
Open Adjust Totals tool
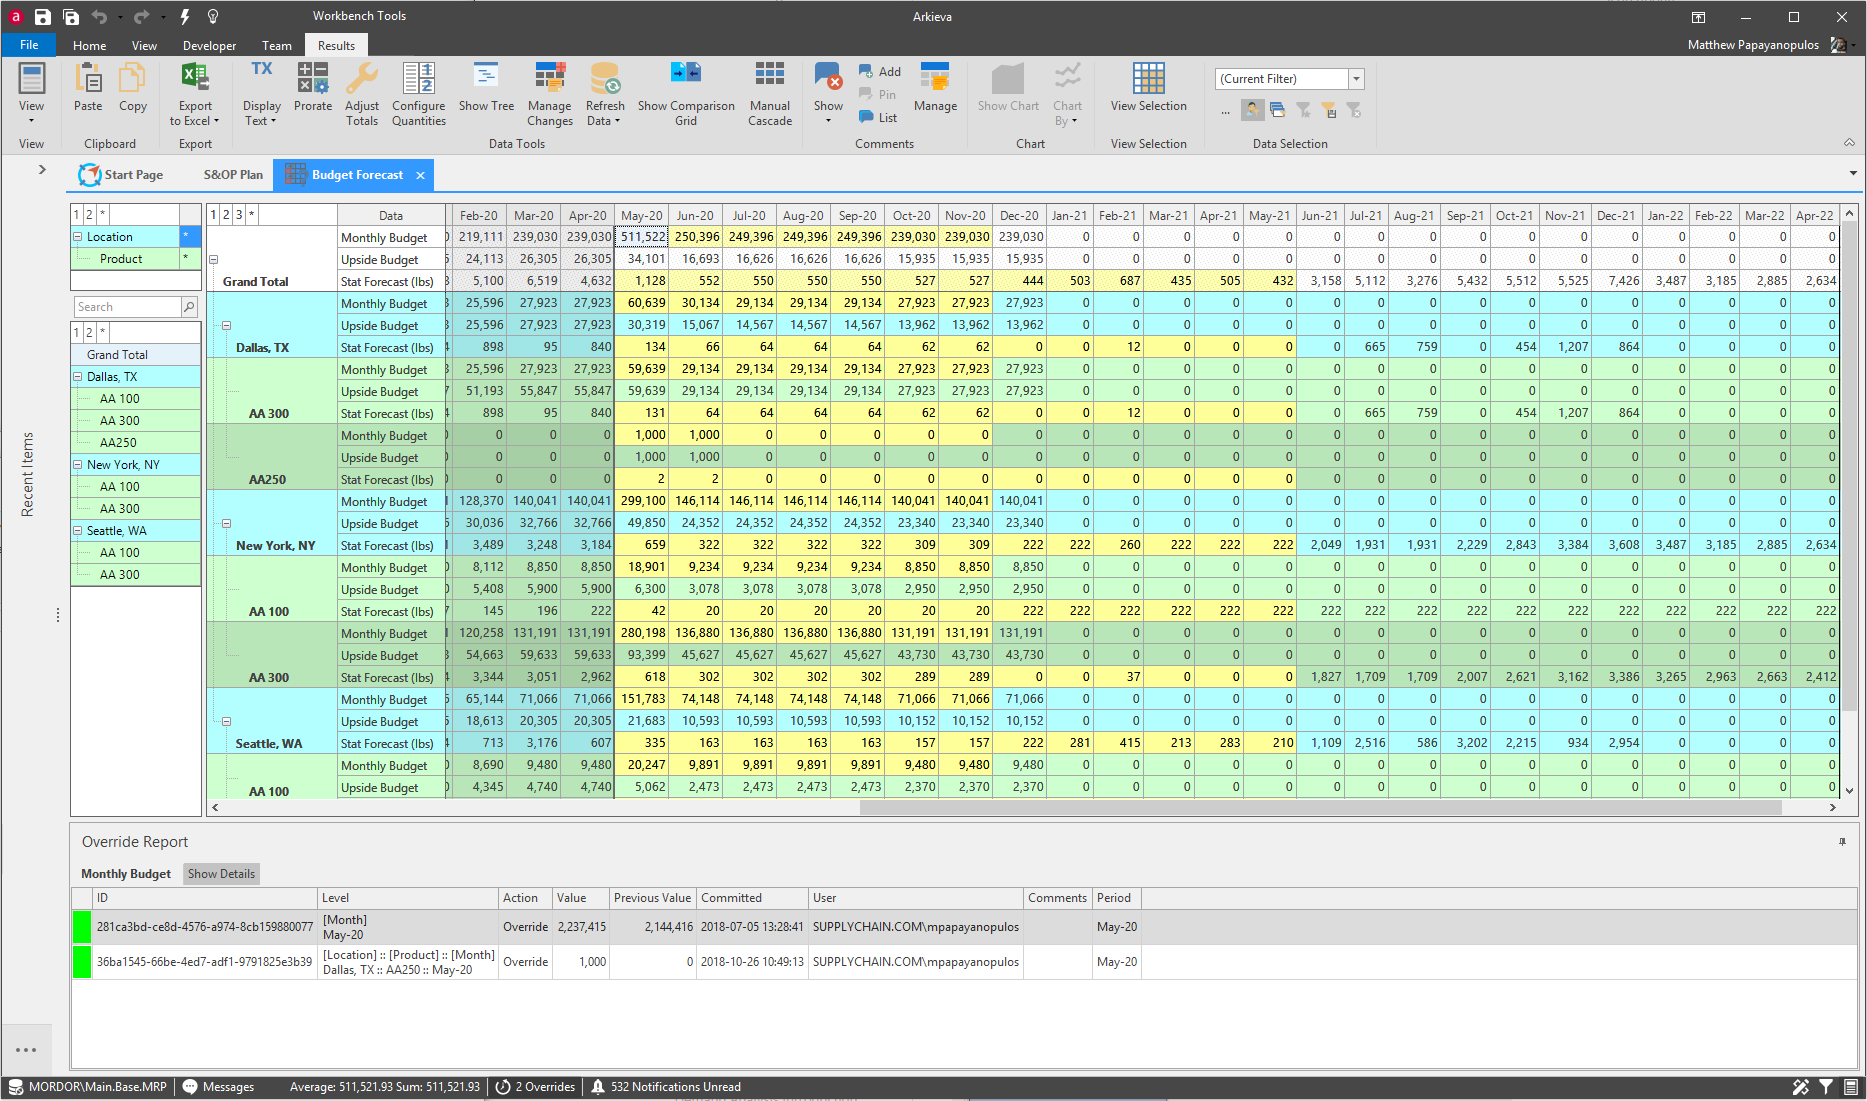(x=362, y=93)
